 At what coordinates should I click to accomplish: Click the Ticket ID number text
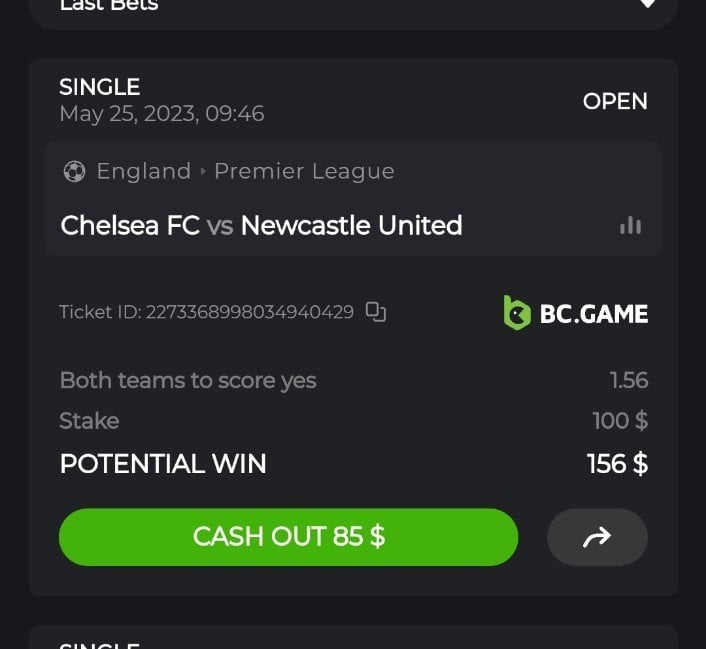(250, 312)
